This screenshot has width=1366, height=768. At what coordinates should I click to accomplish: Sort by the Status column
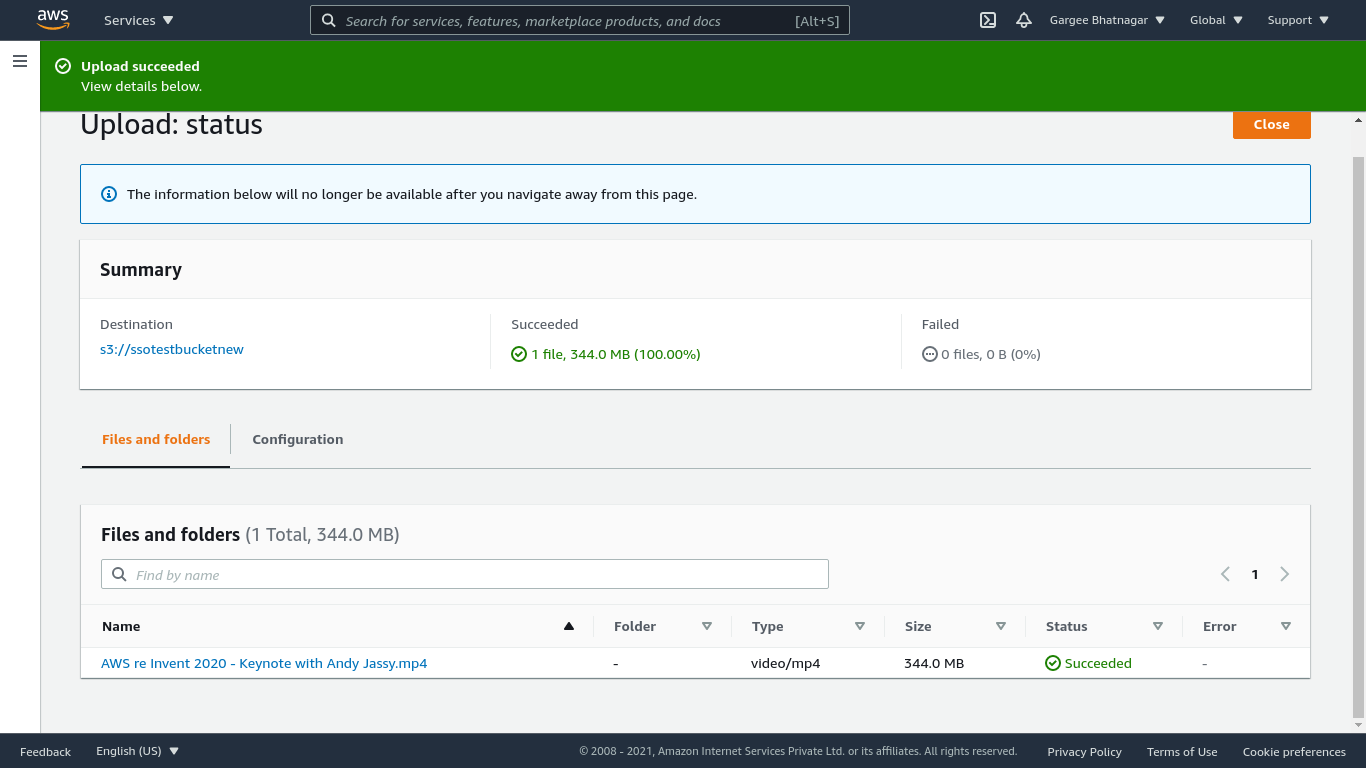1158,626
